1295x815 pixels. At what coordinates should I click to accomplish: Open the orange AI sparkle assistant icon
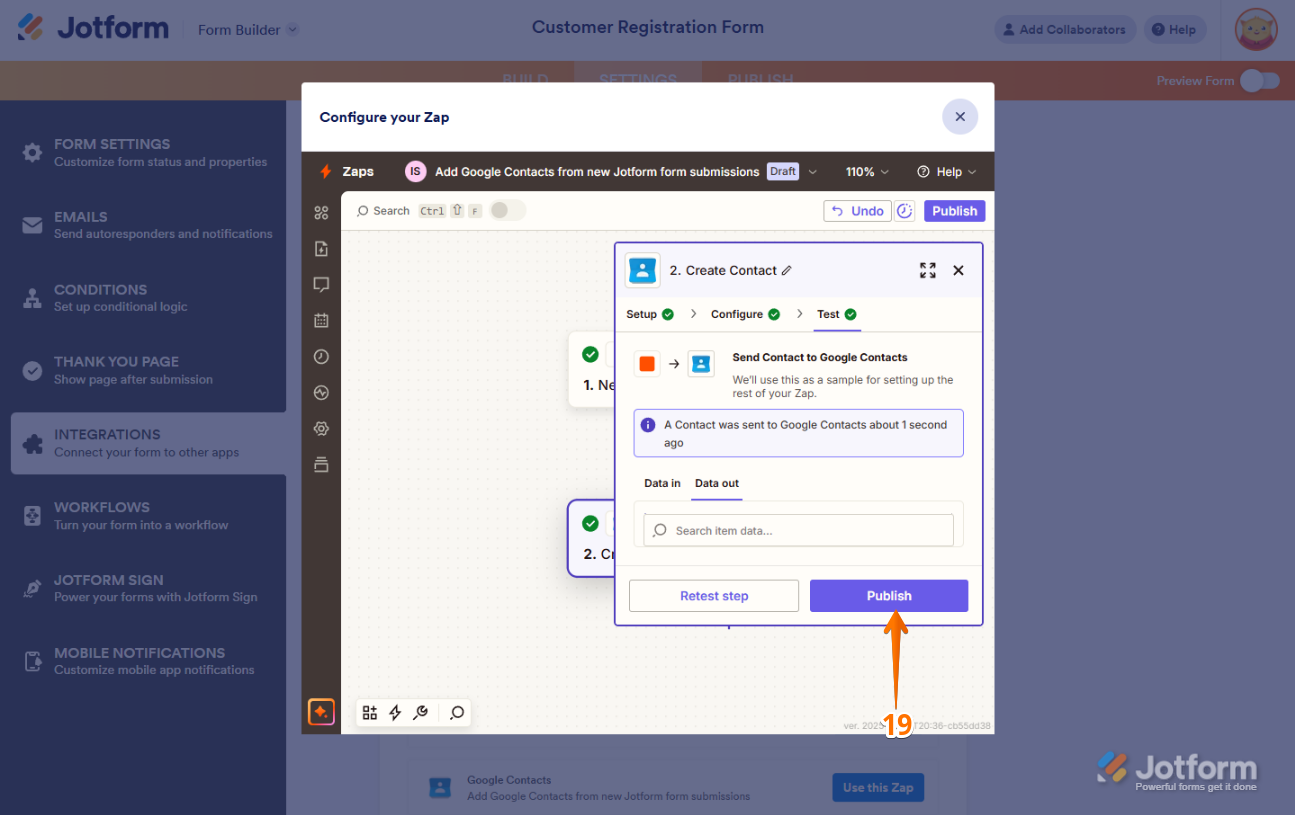pos(321,712)
